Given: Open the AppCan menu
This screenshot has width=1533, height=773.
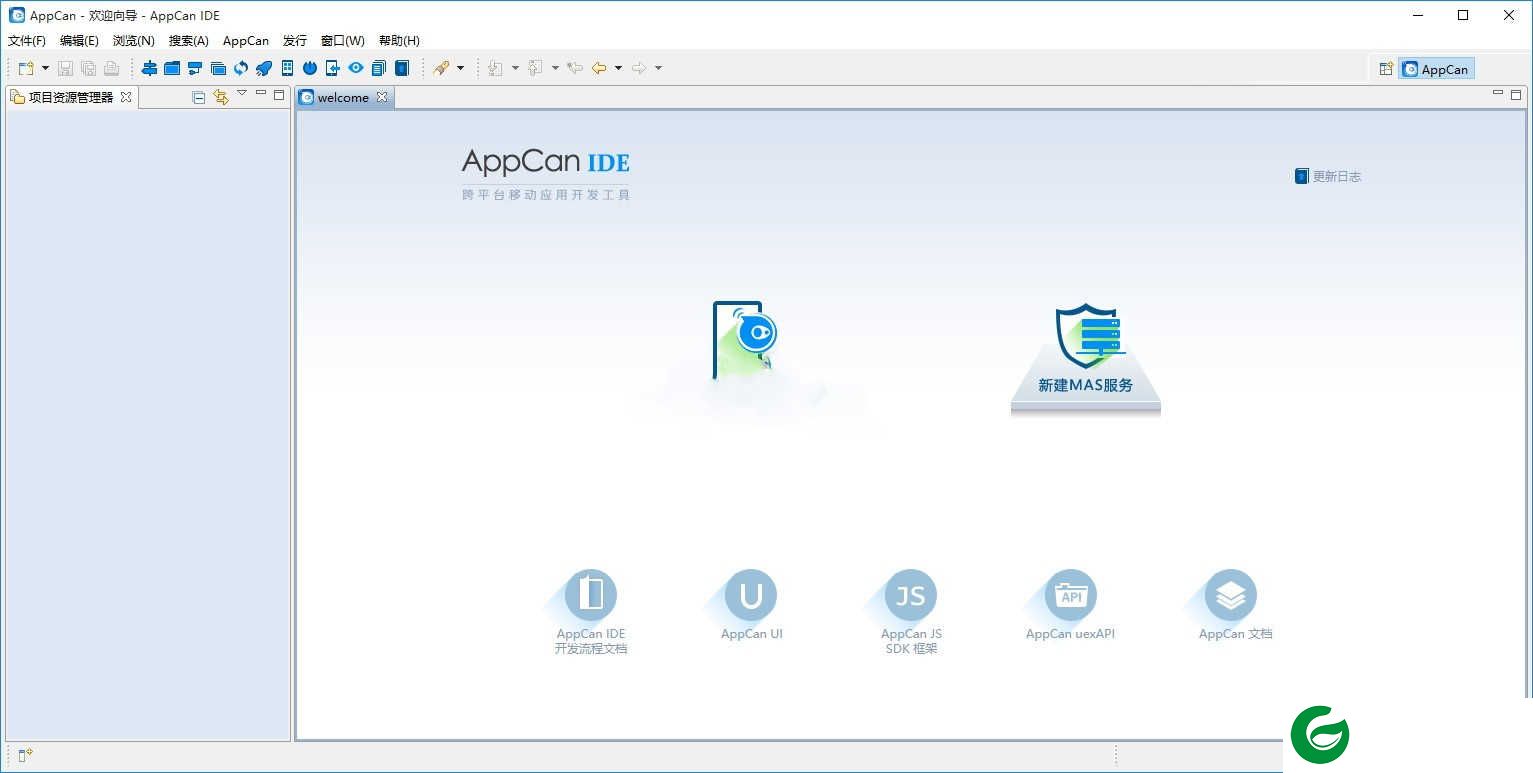Looking at the screenshot, I should point(246,41).
